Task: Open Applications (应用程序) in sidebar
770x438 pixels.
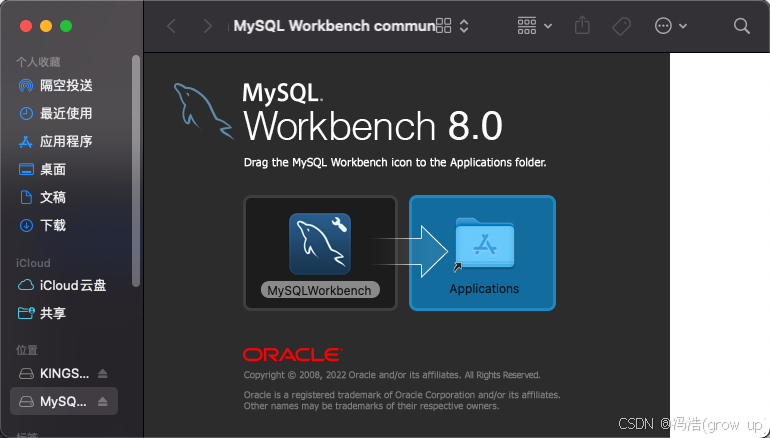Action: point(64,141)
